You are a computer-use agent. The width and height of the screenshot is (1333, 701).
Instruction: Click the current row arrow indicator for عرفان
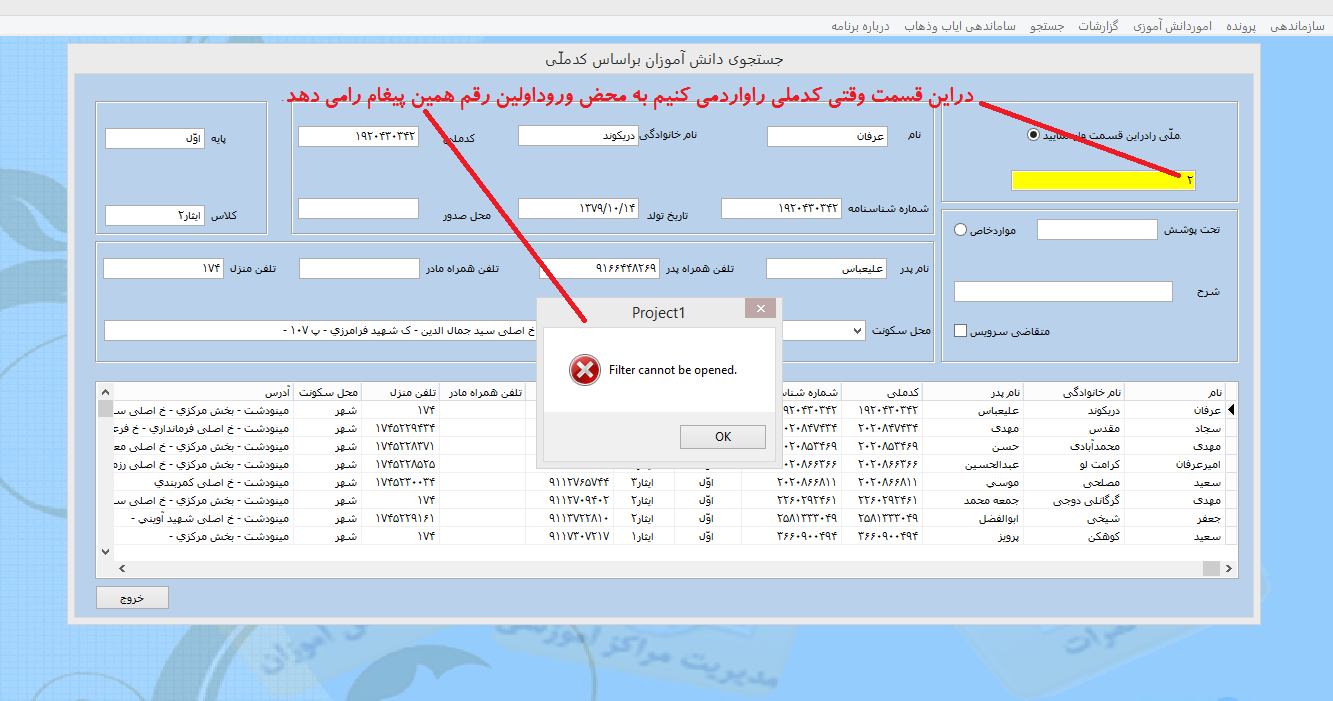[1231, 410]
